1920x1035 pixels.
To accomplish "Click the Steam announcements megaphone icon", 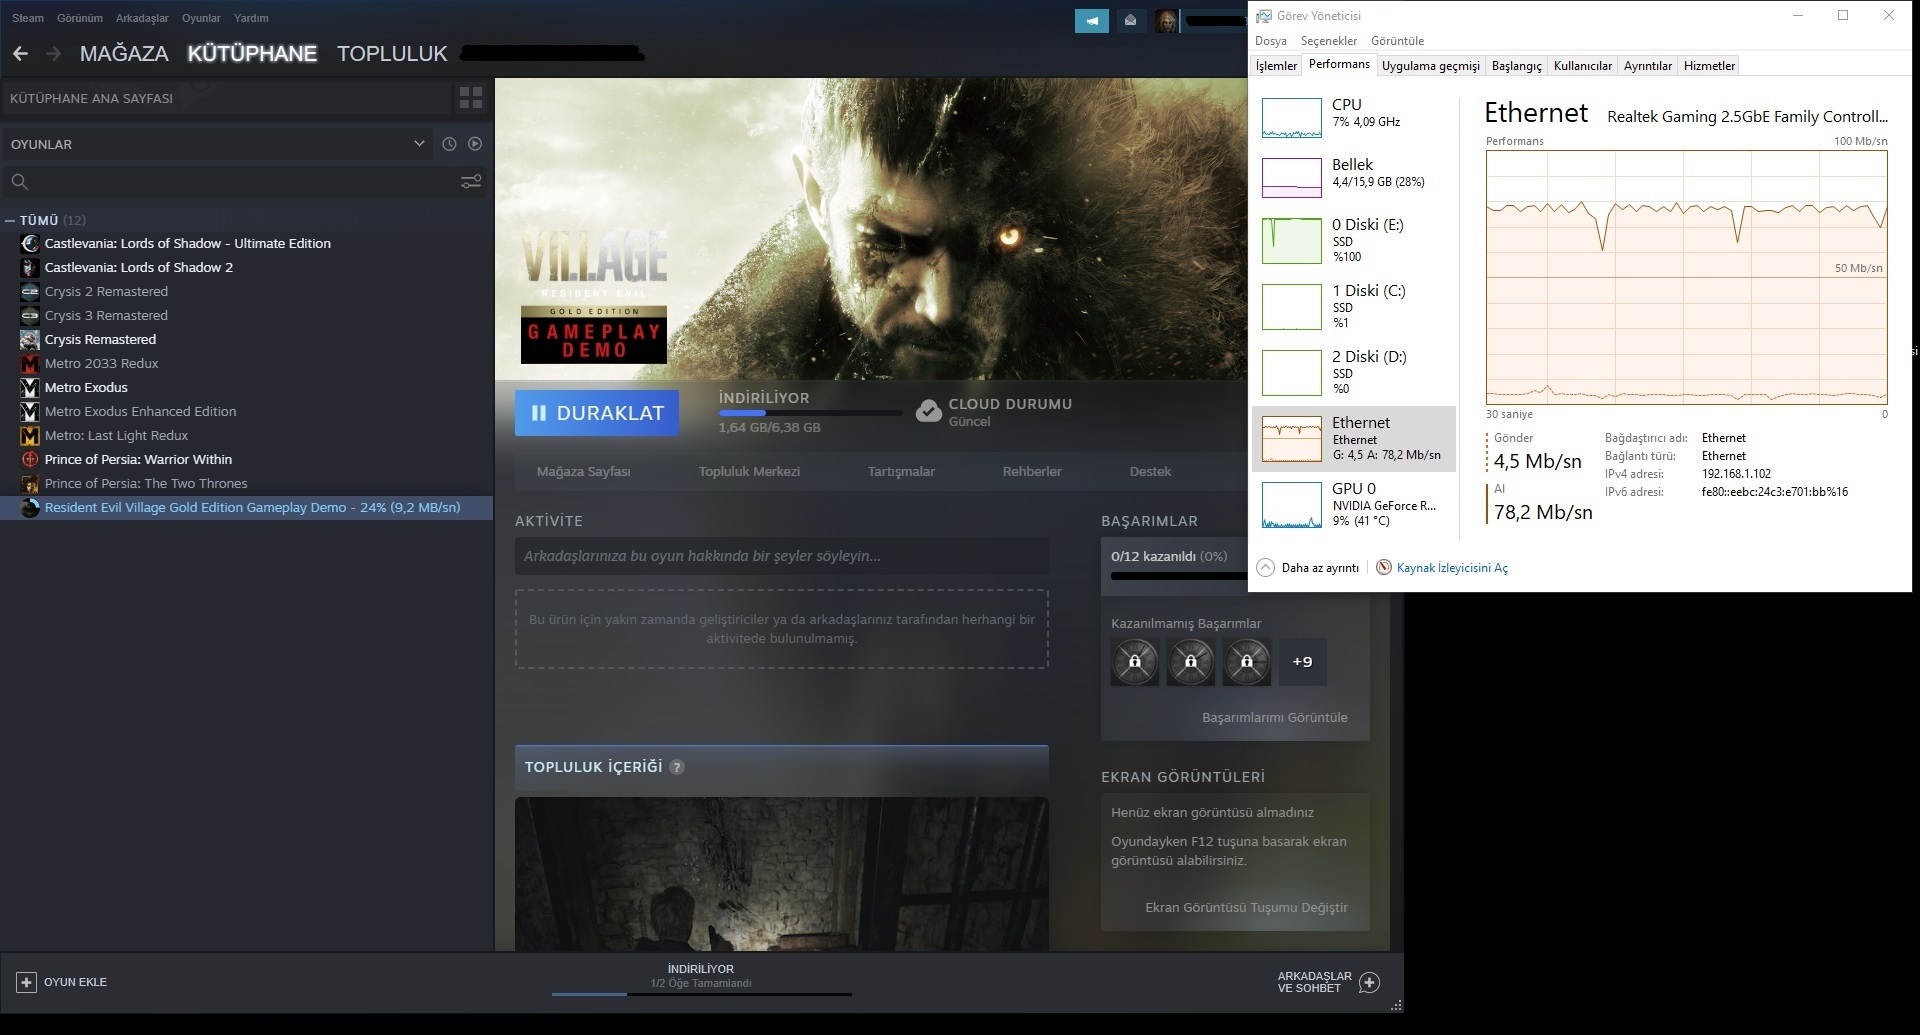I will (x=1091, y=20).
